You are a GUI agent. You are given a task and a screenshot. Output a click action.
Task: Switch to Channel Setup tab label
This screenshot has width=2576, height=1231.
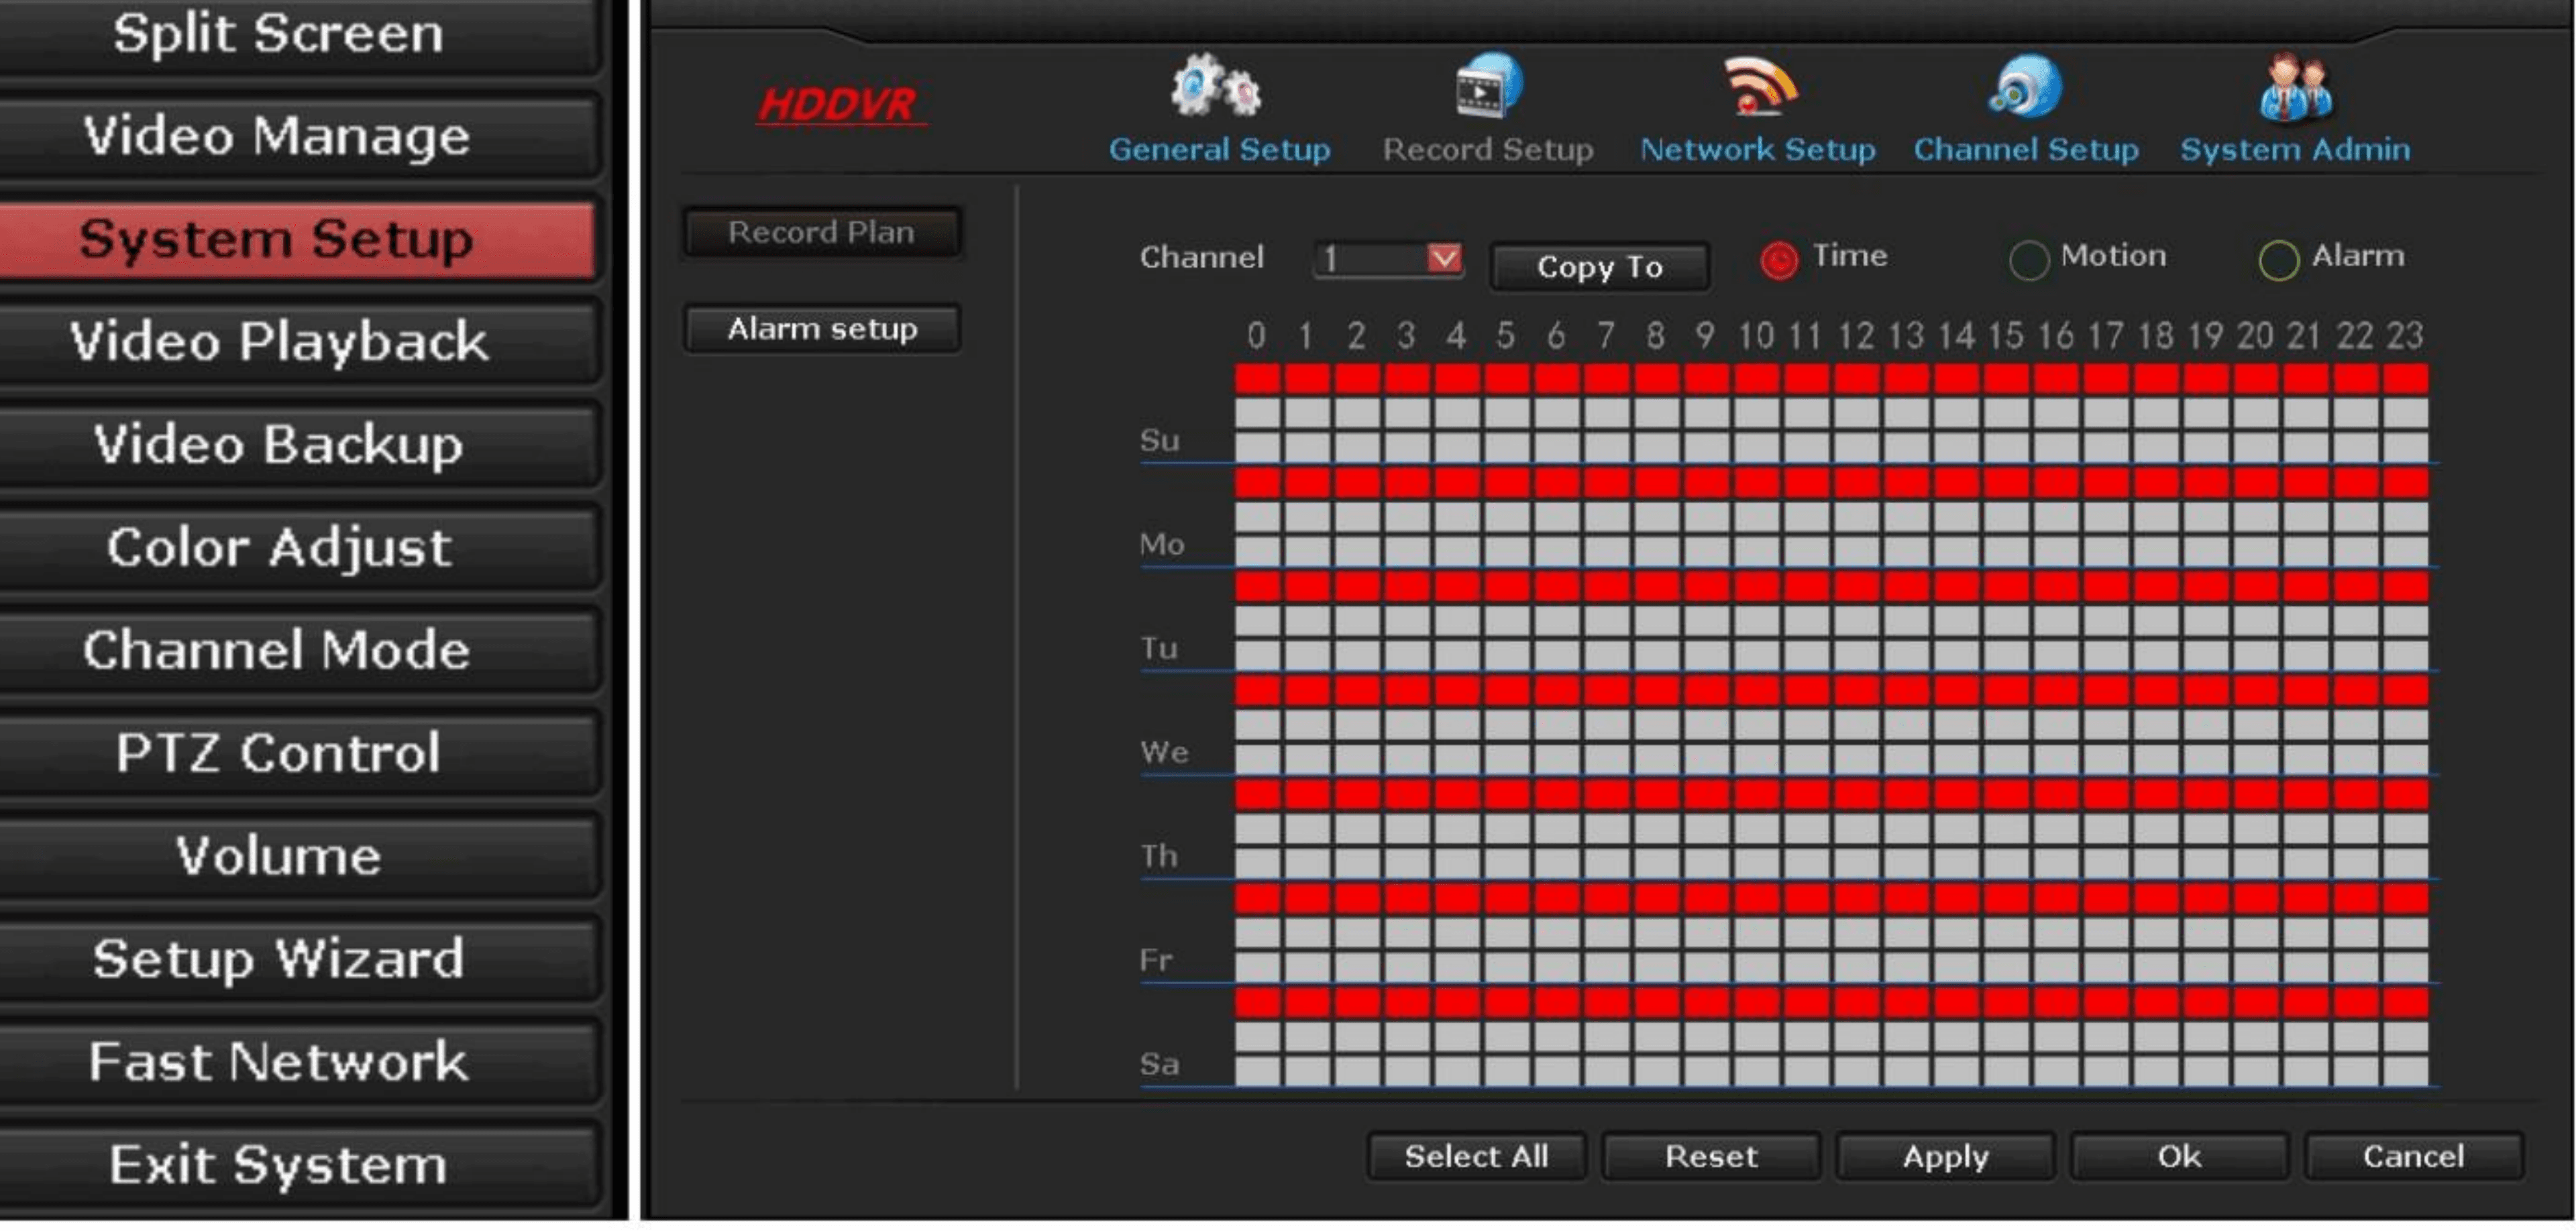point(2026,150)
